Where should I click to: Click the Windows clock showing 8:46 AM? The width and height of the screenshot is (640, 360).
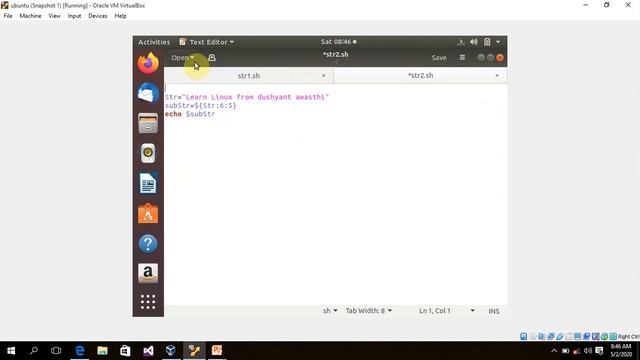(621, 351)
